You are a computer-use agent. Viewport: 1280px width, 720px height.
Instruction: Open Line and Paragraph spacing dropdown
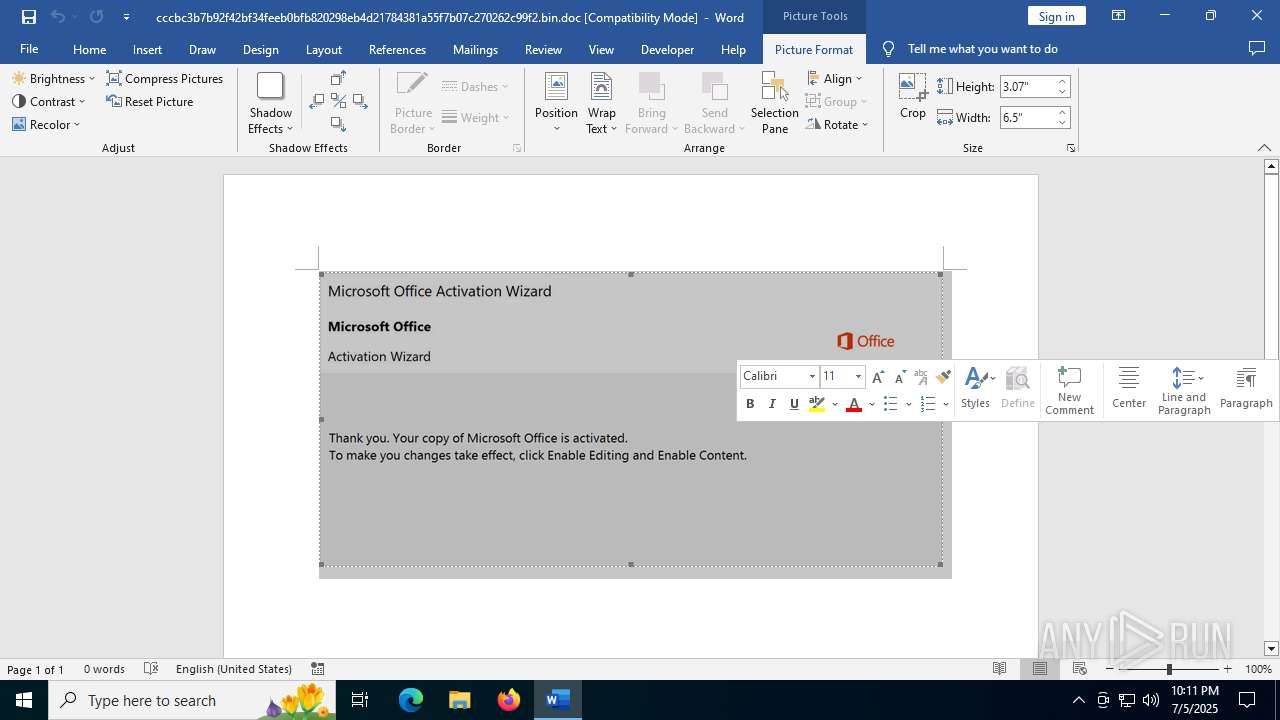pyautogui.click(x=1184, y=391)
